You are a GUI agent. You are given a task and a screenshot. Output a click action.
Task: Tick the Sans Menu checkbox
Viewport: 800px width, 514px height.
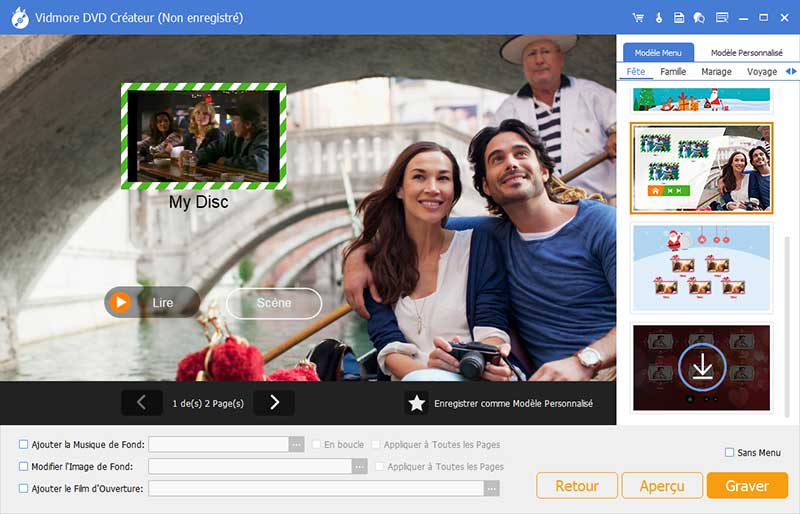(729, 453)
